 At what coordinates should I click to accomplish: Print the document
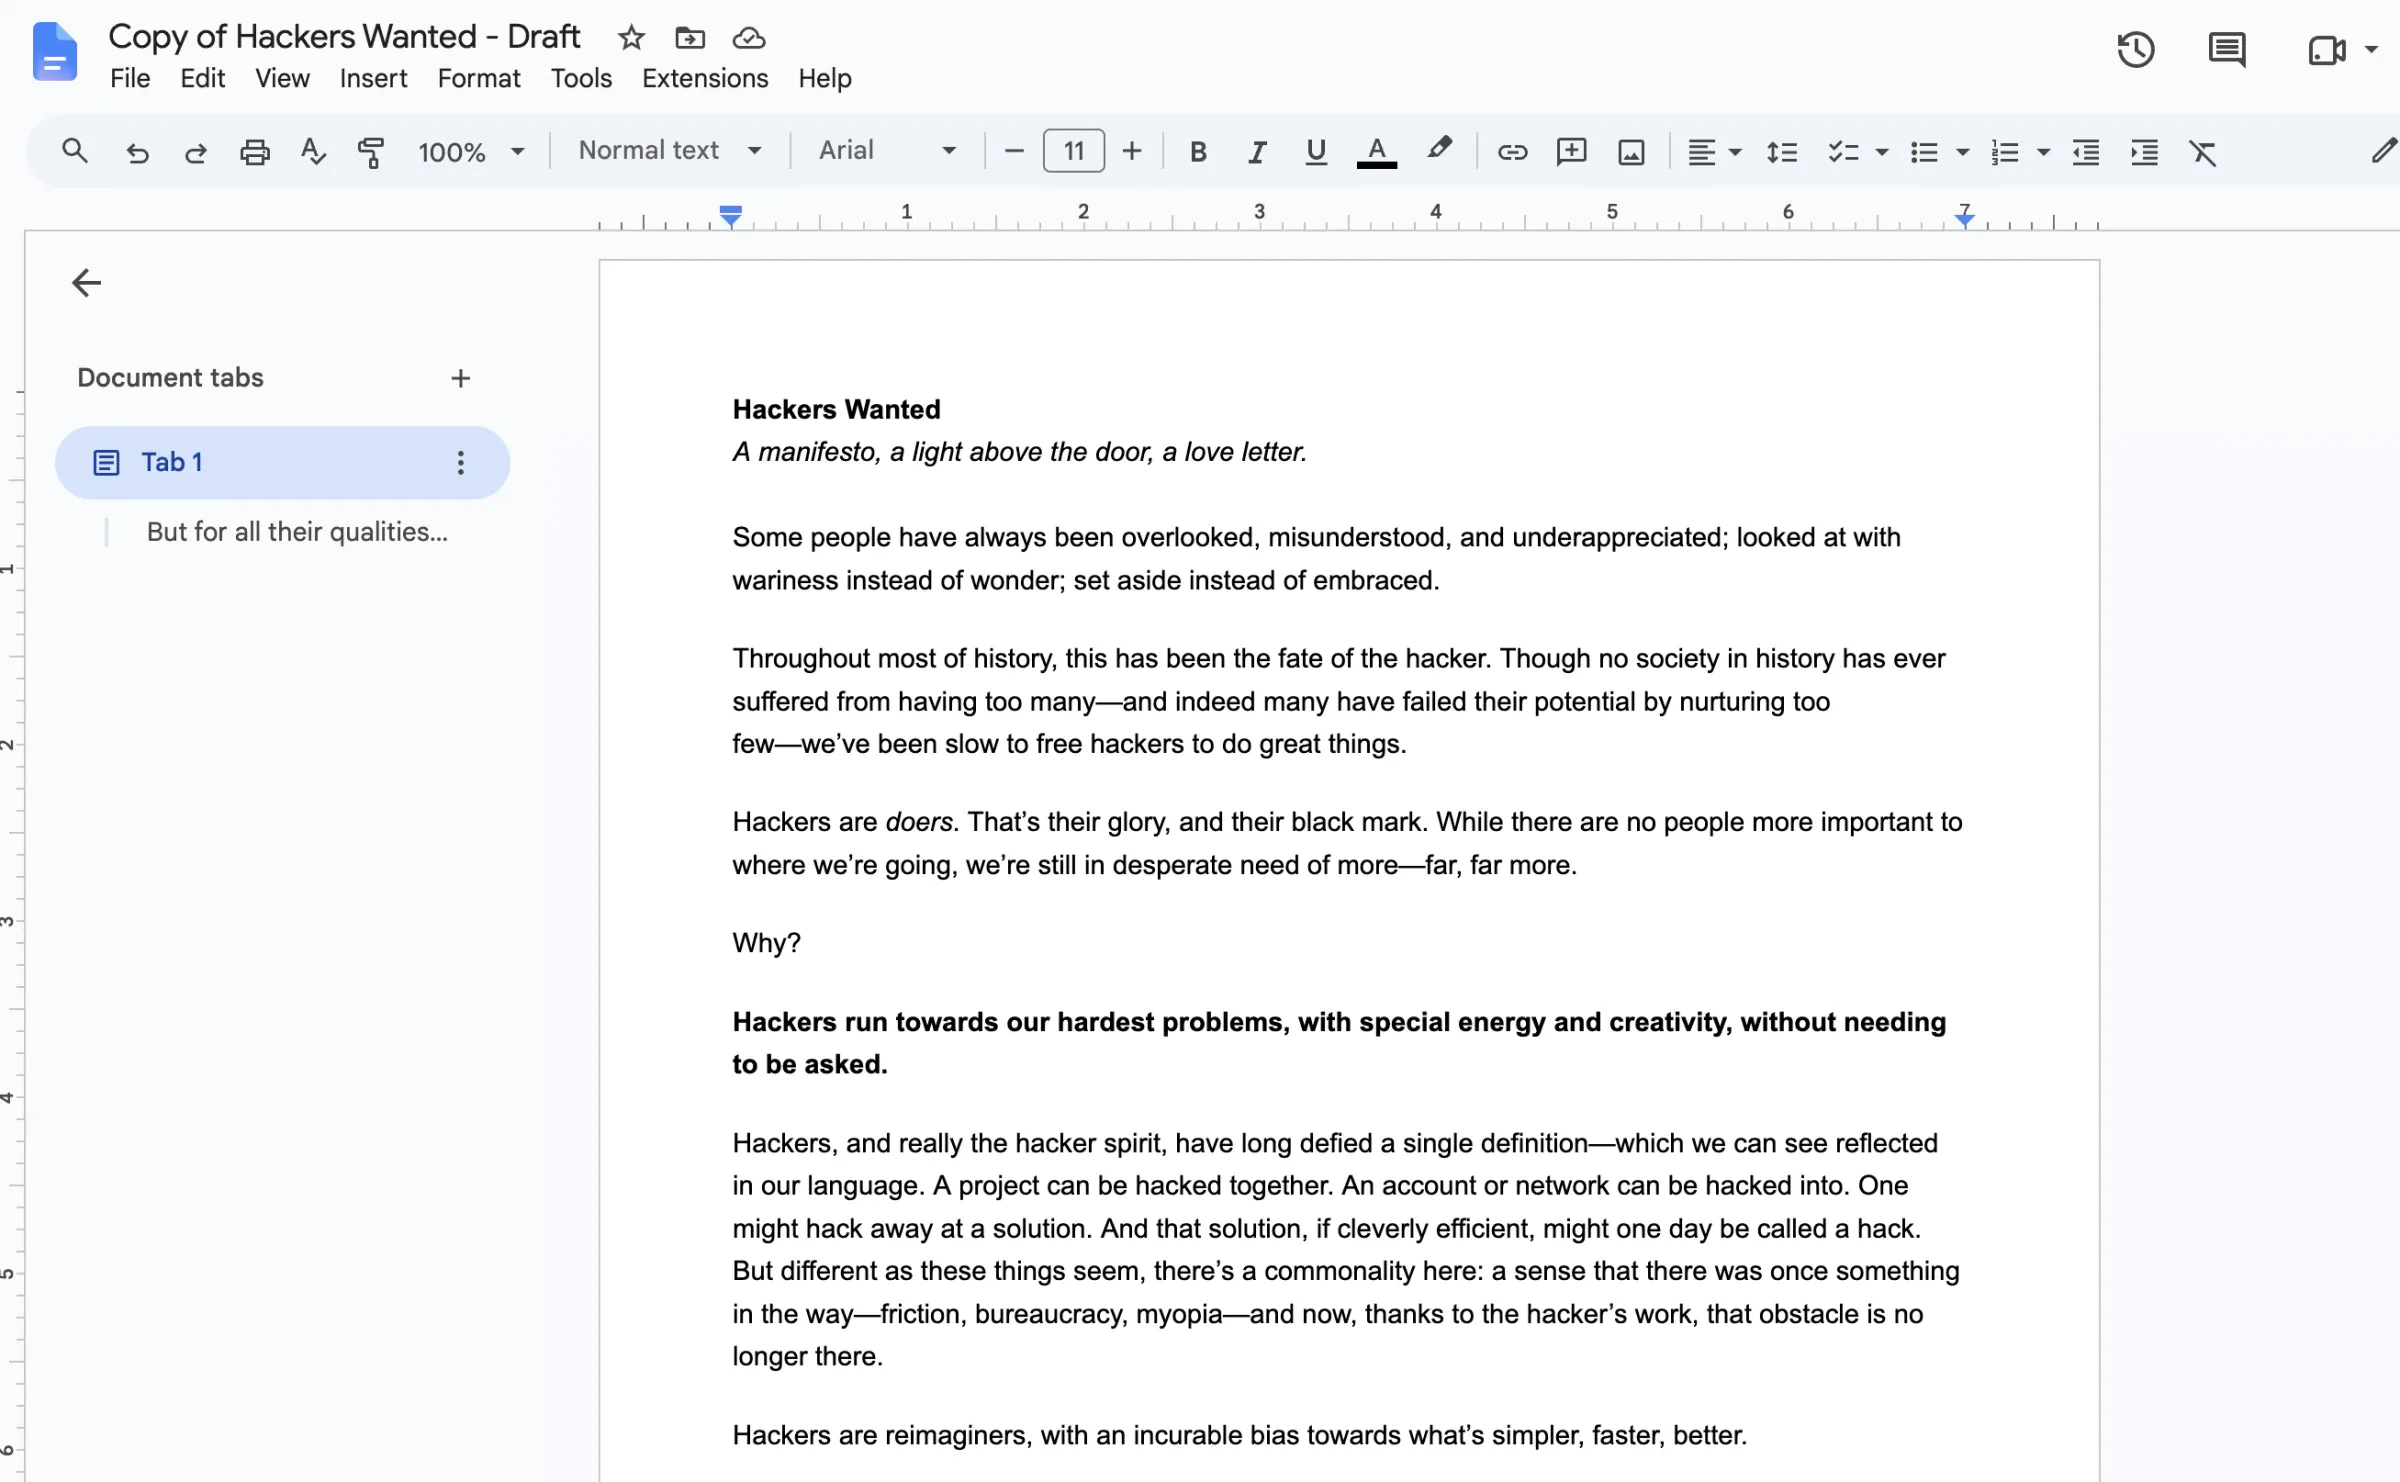255,152
